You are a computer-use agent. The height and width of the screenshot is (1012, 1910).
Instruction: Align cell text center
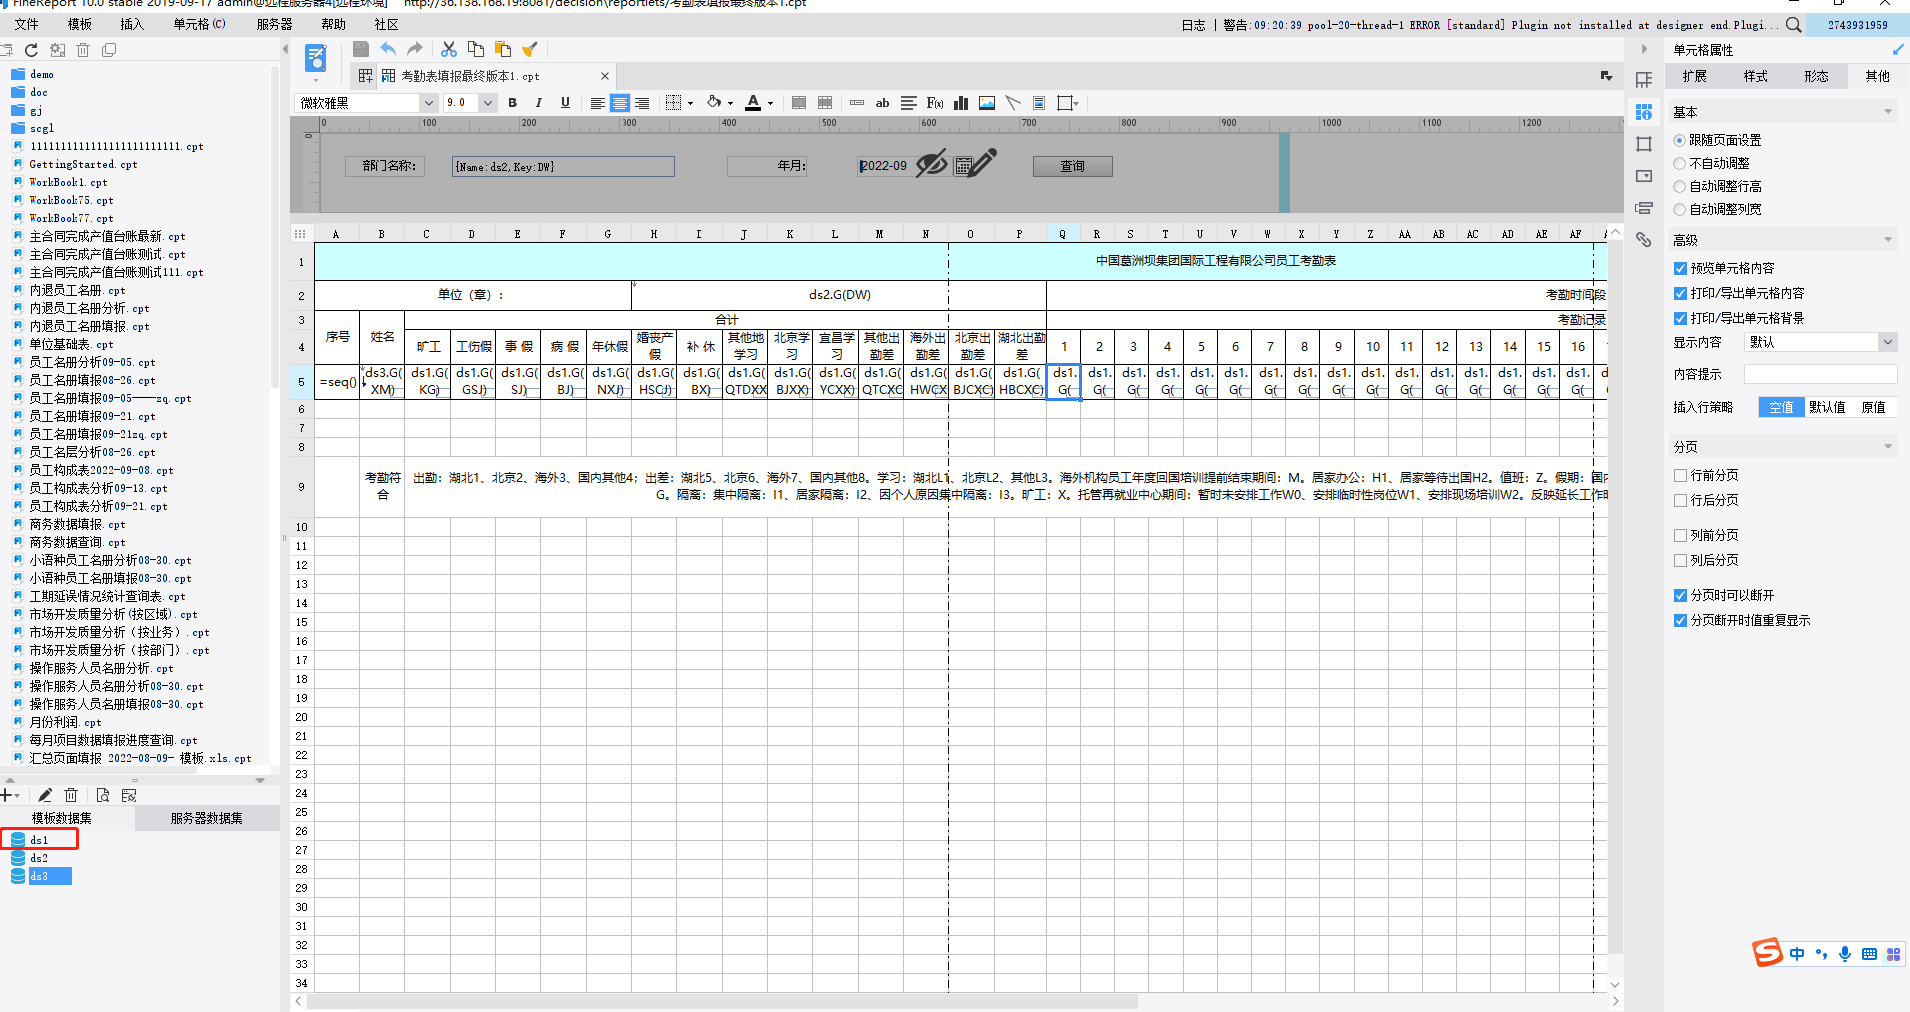pos(620,103)
